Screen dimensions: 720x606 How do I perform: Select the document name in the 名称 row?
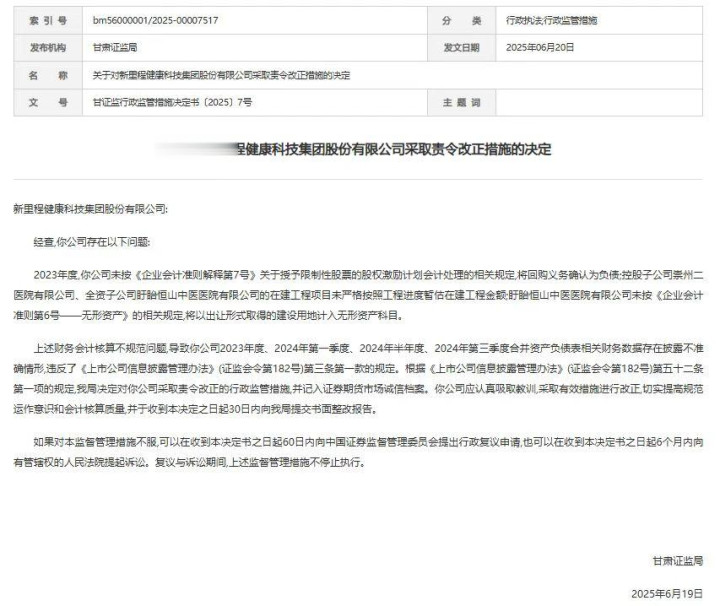coord(221,75)
